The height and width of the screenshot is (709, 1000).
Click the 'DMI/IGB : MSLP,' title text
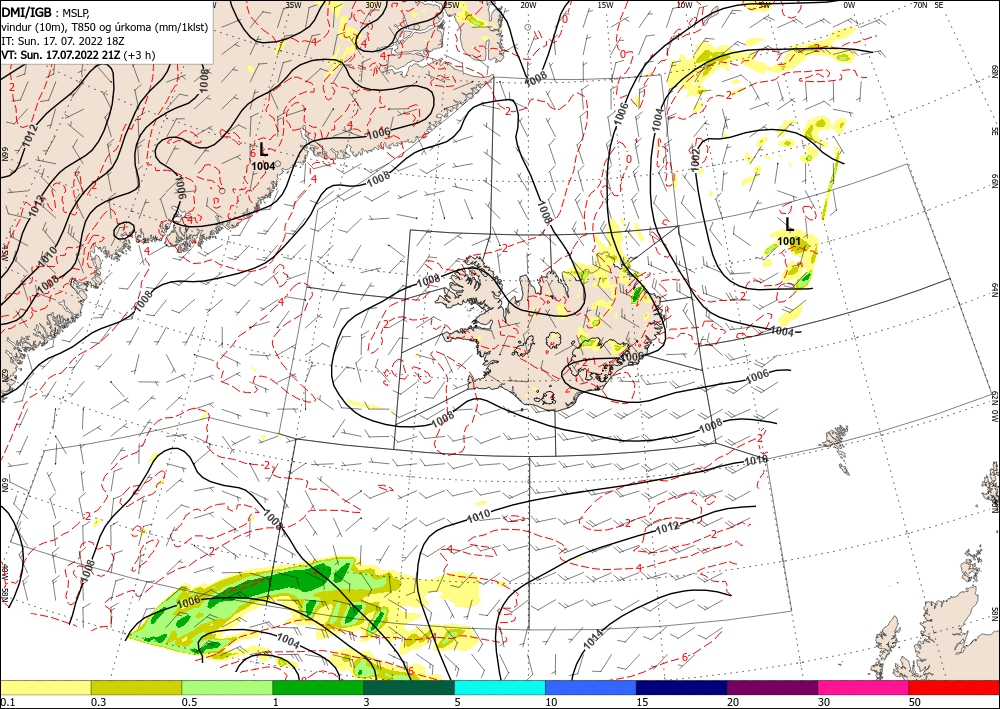tap(46, 12)
